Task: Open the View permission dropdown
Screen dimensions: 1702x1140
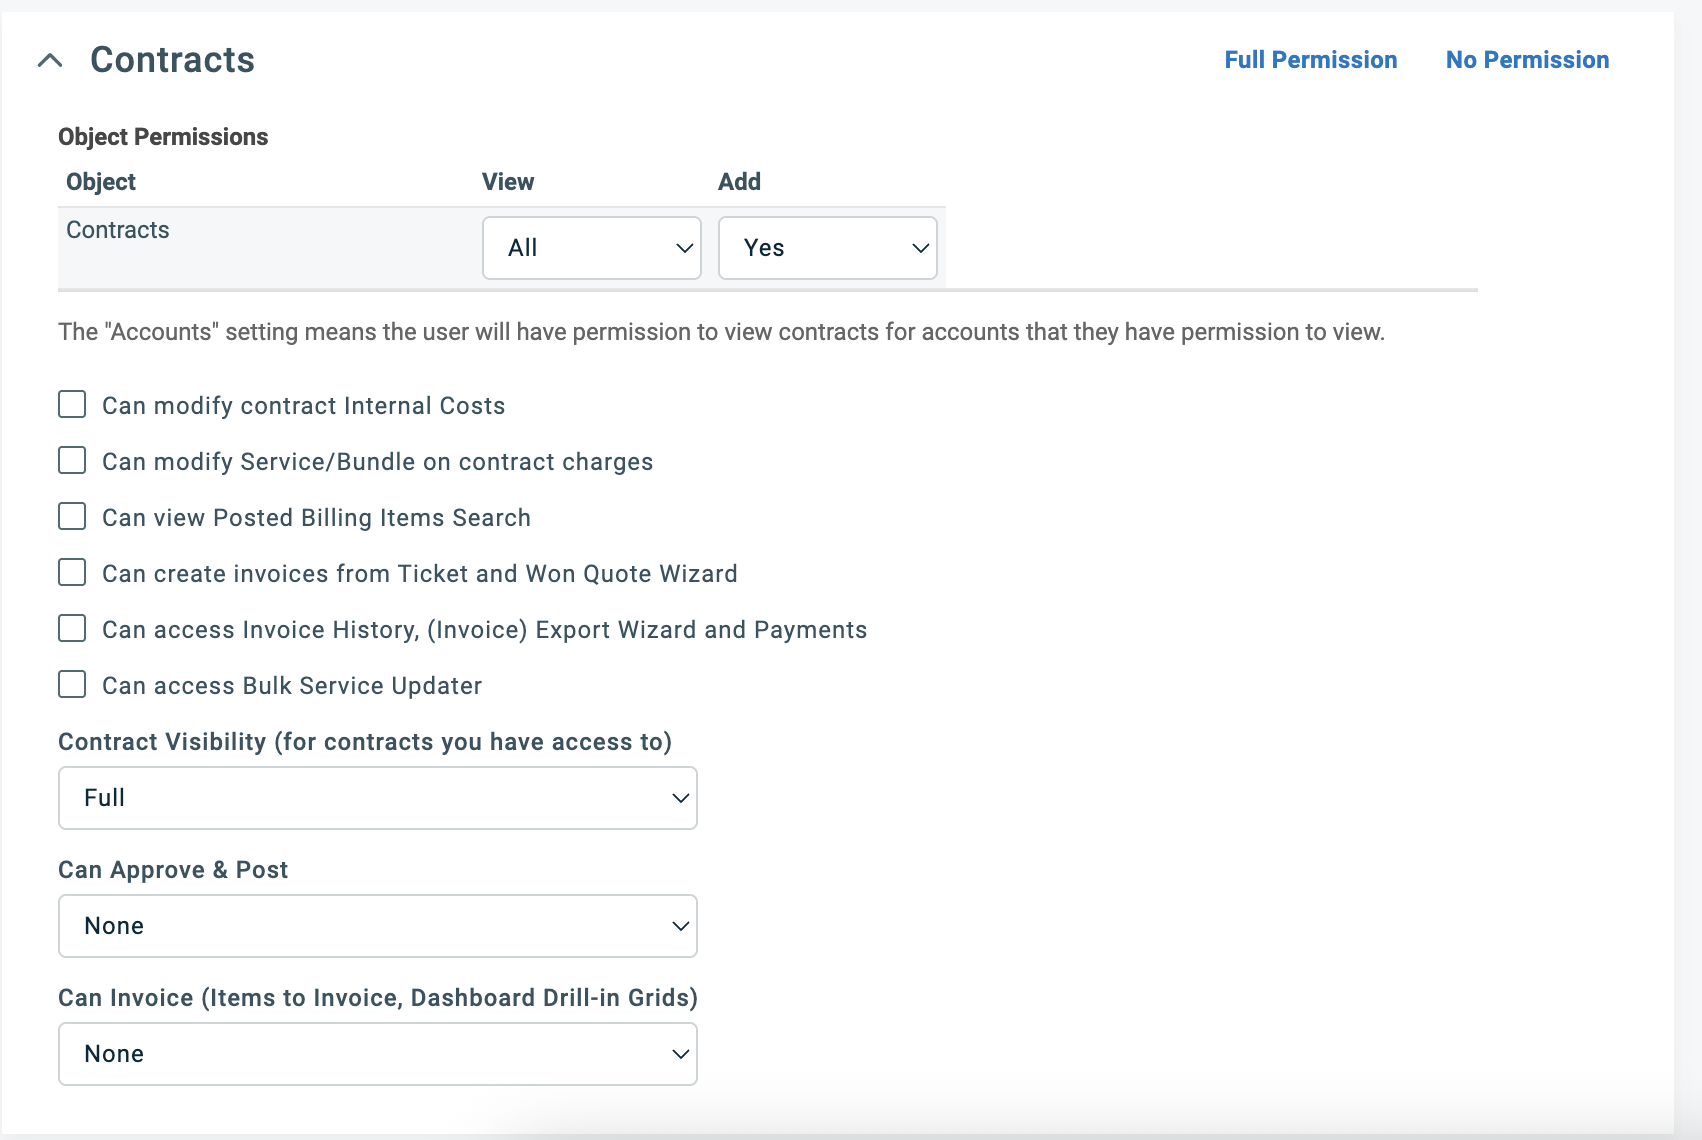Action: tap(591, 247)
